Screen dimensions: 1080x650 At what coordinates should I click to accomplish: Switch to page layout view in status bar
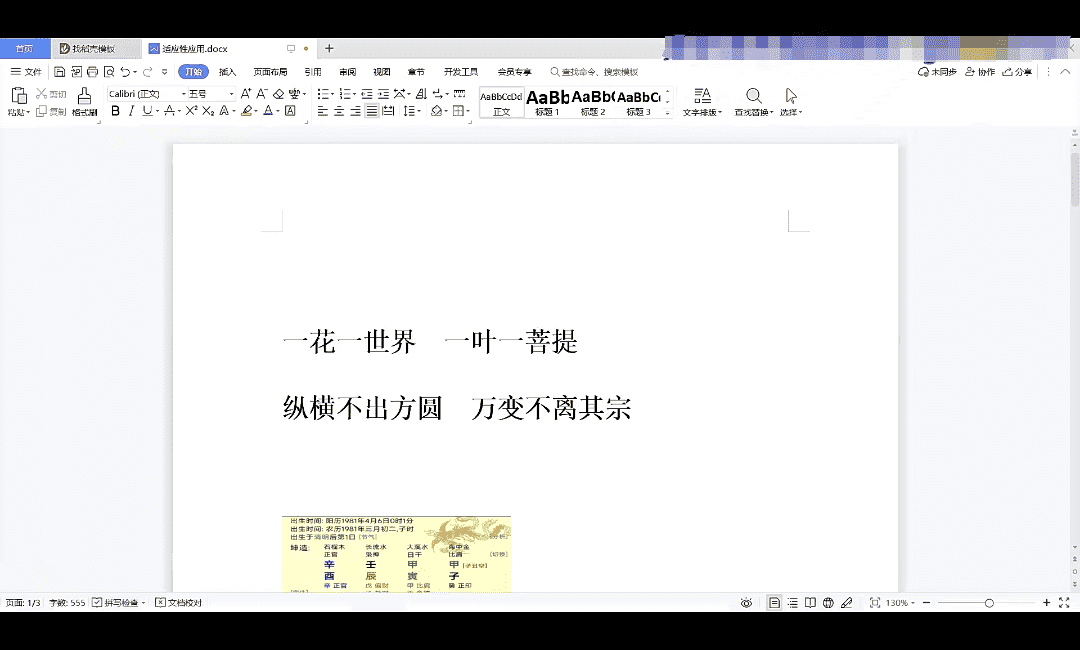point(774,603)
